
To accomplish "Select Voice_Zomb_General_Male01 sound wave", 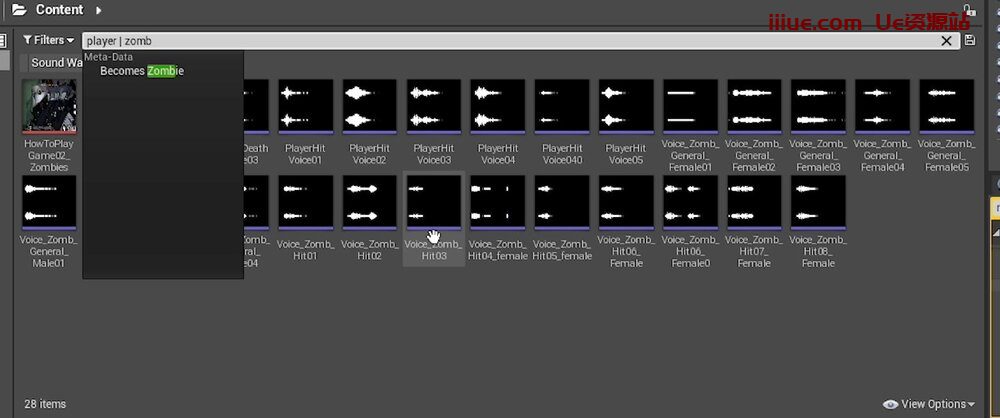I will tap(49, 203).
